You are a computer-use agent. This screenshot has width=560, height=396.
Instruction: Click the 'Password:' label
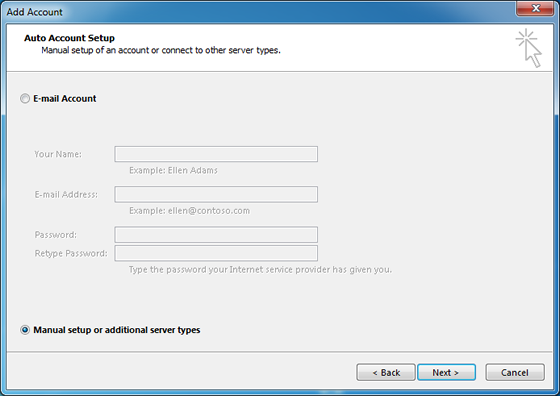coord(55,235)
